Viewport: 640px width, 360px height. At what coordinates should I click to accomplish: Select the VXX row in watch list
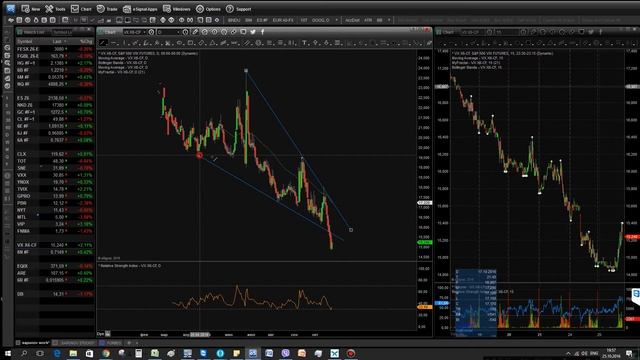[x=55, y=175]
